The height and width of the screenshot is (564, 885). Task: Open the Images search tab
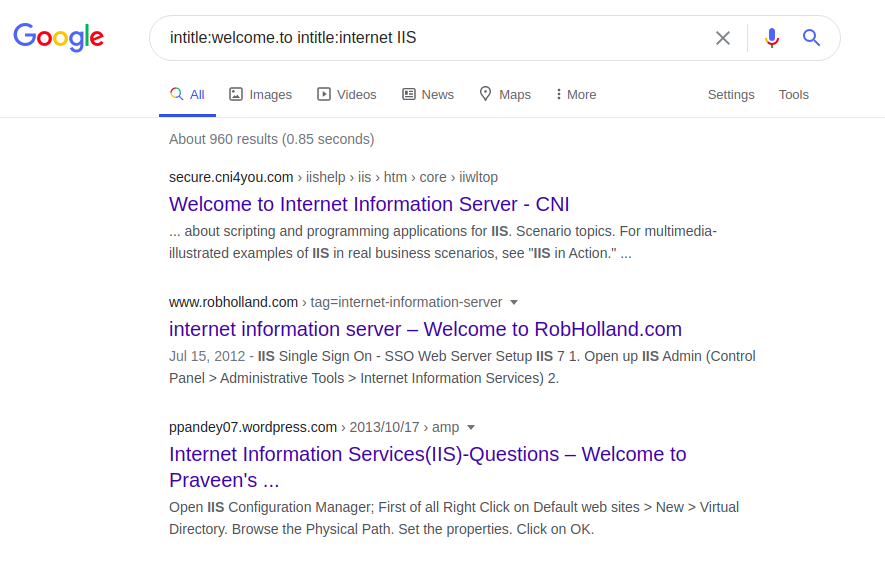click(x=260, y=94)
